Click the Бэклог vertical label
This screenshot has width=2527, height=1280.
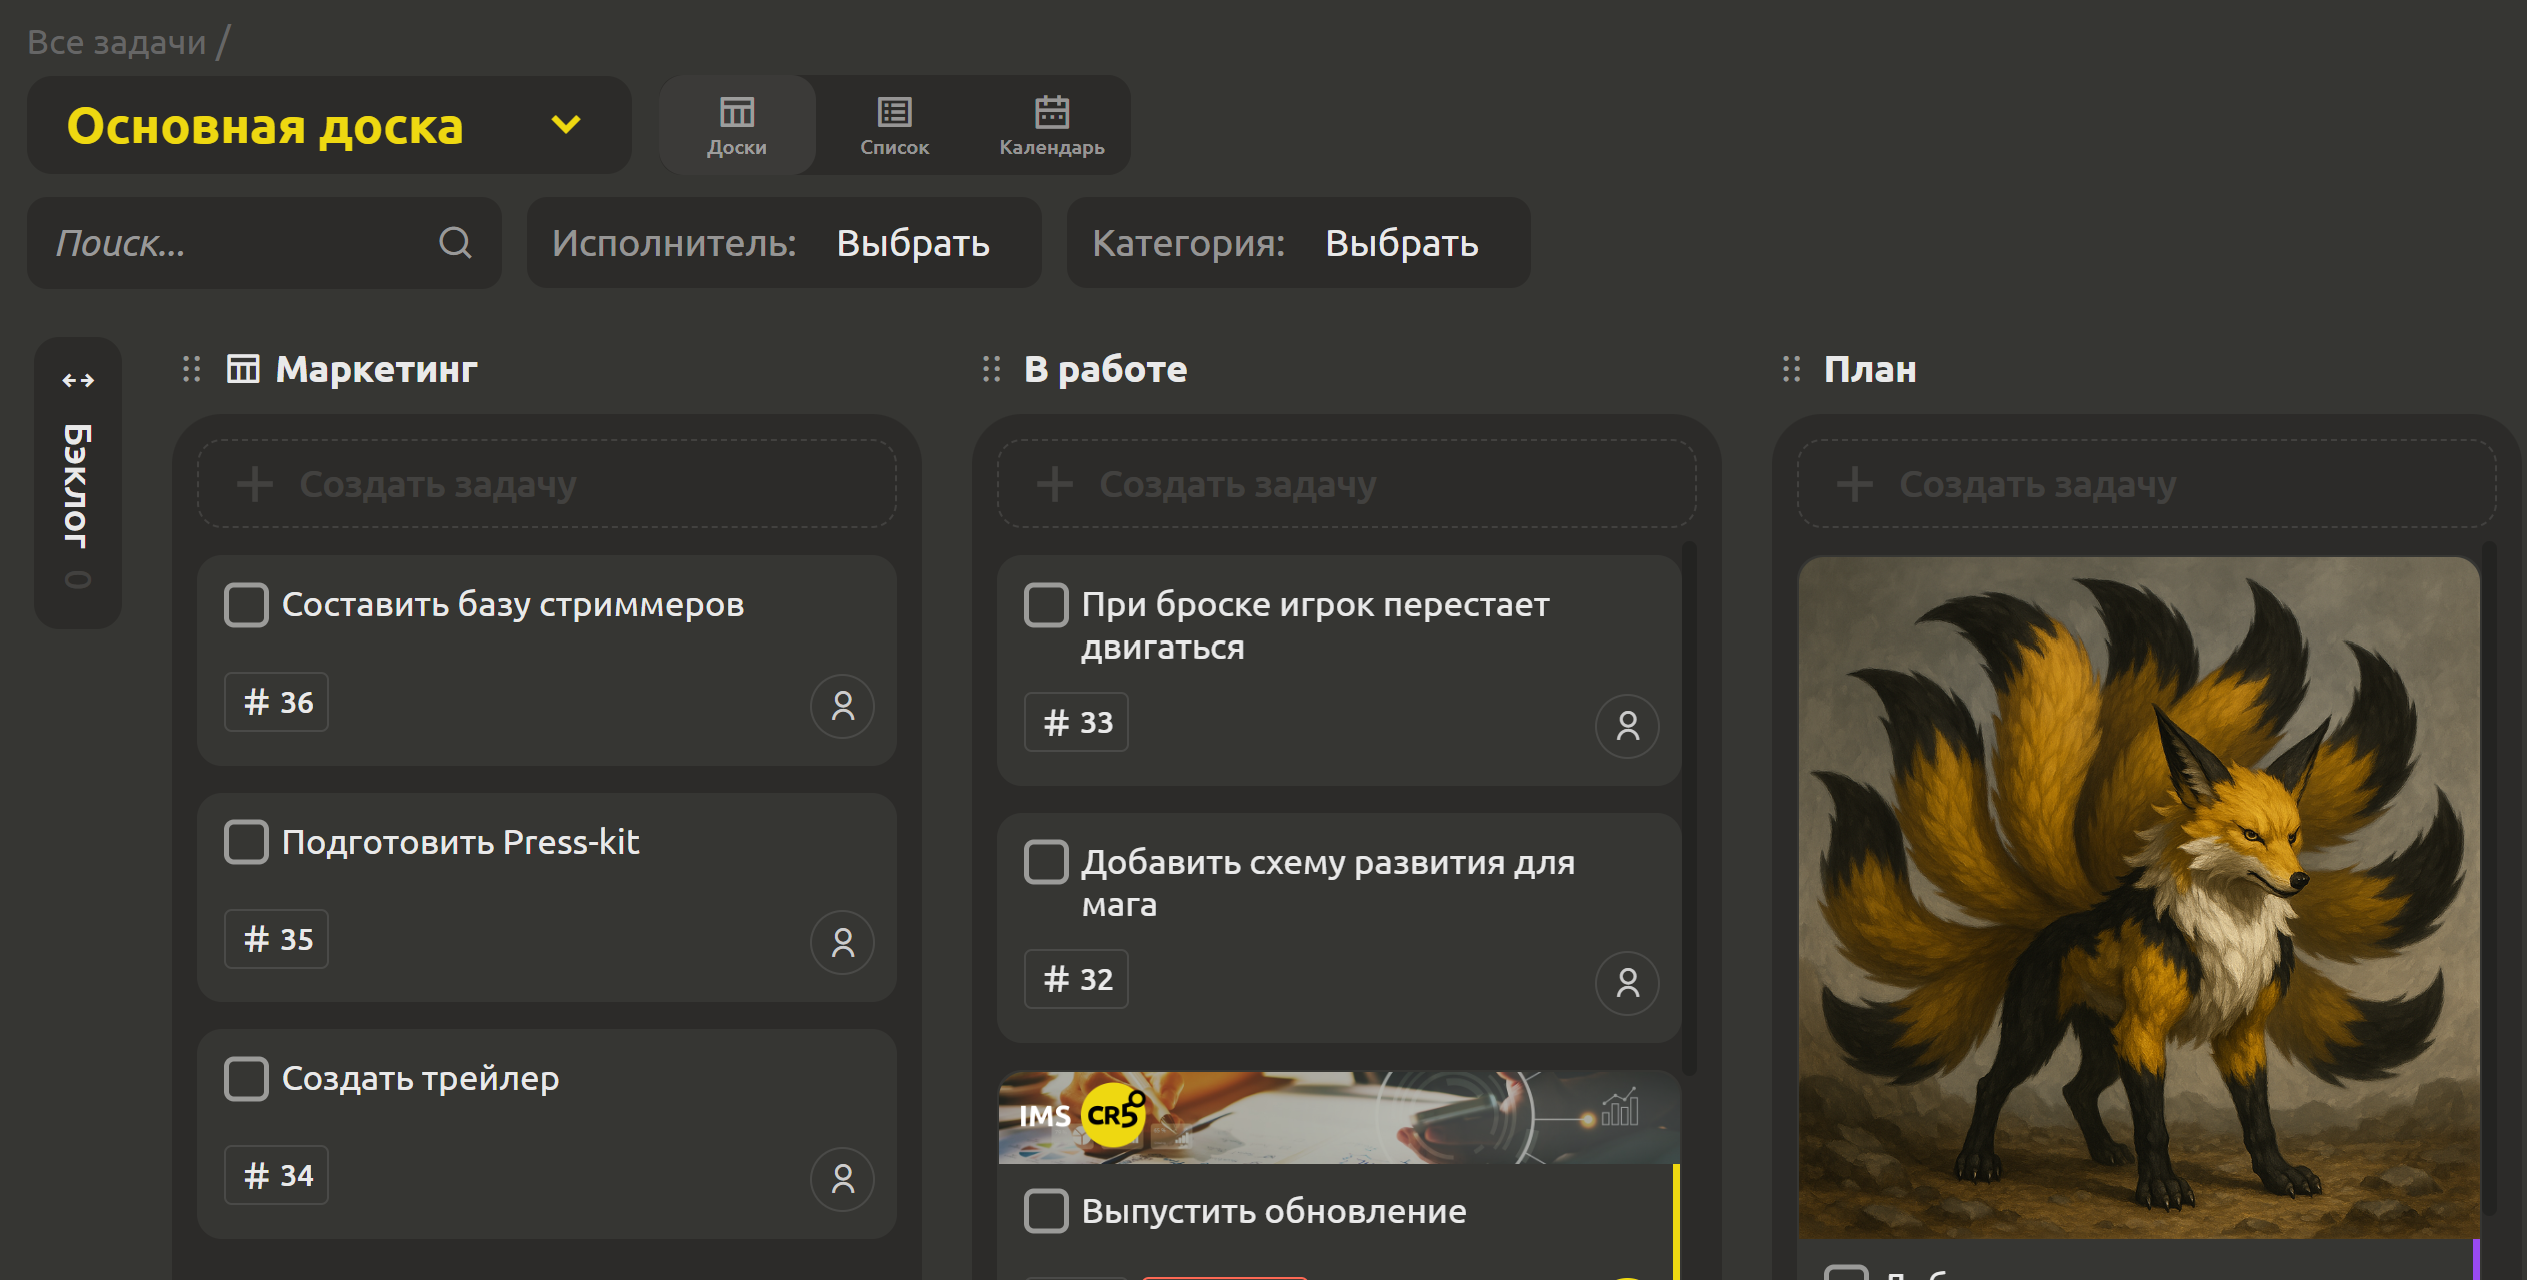(77, 486)
